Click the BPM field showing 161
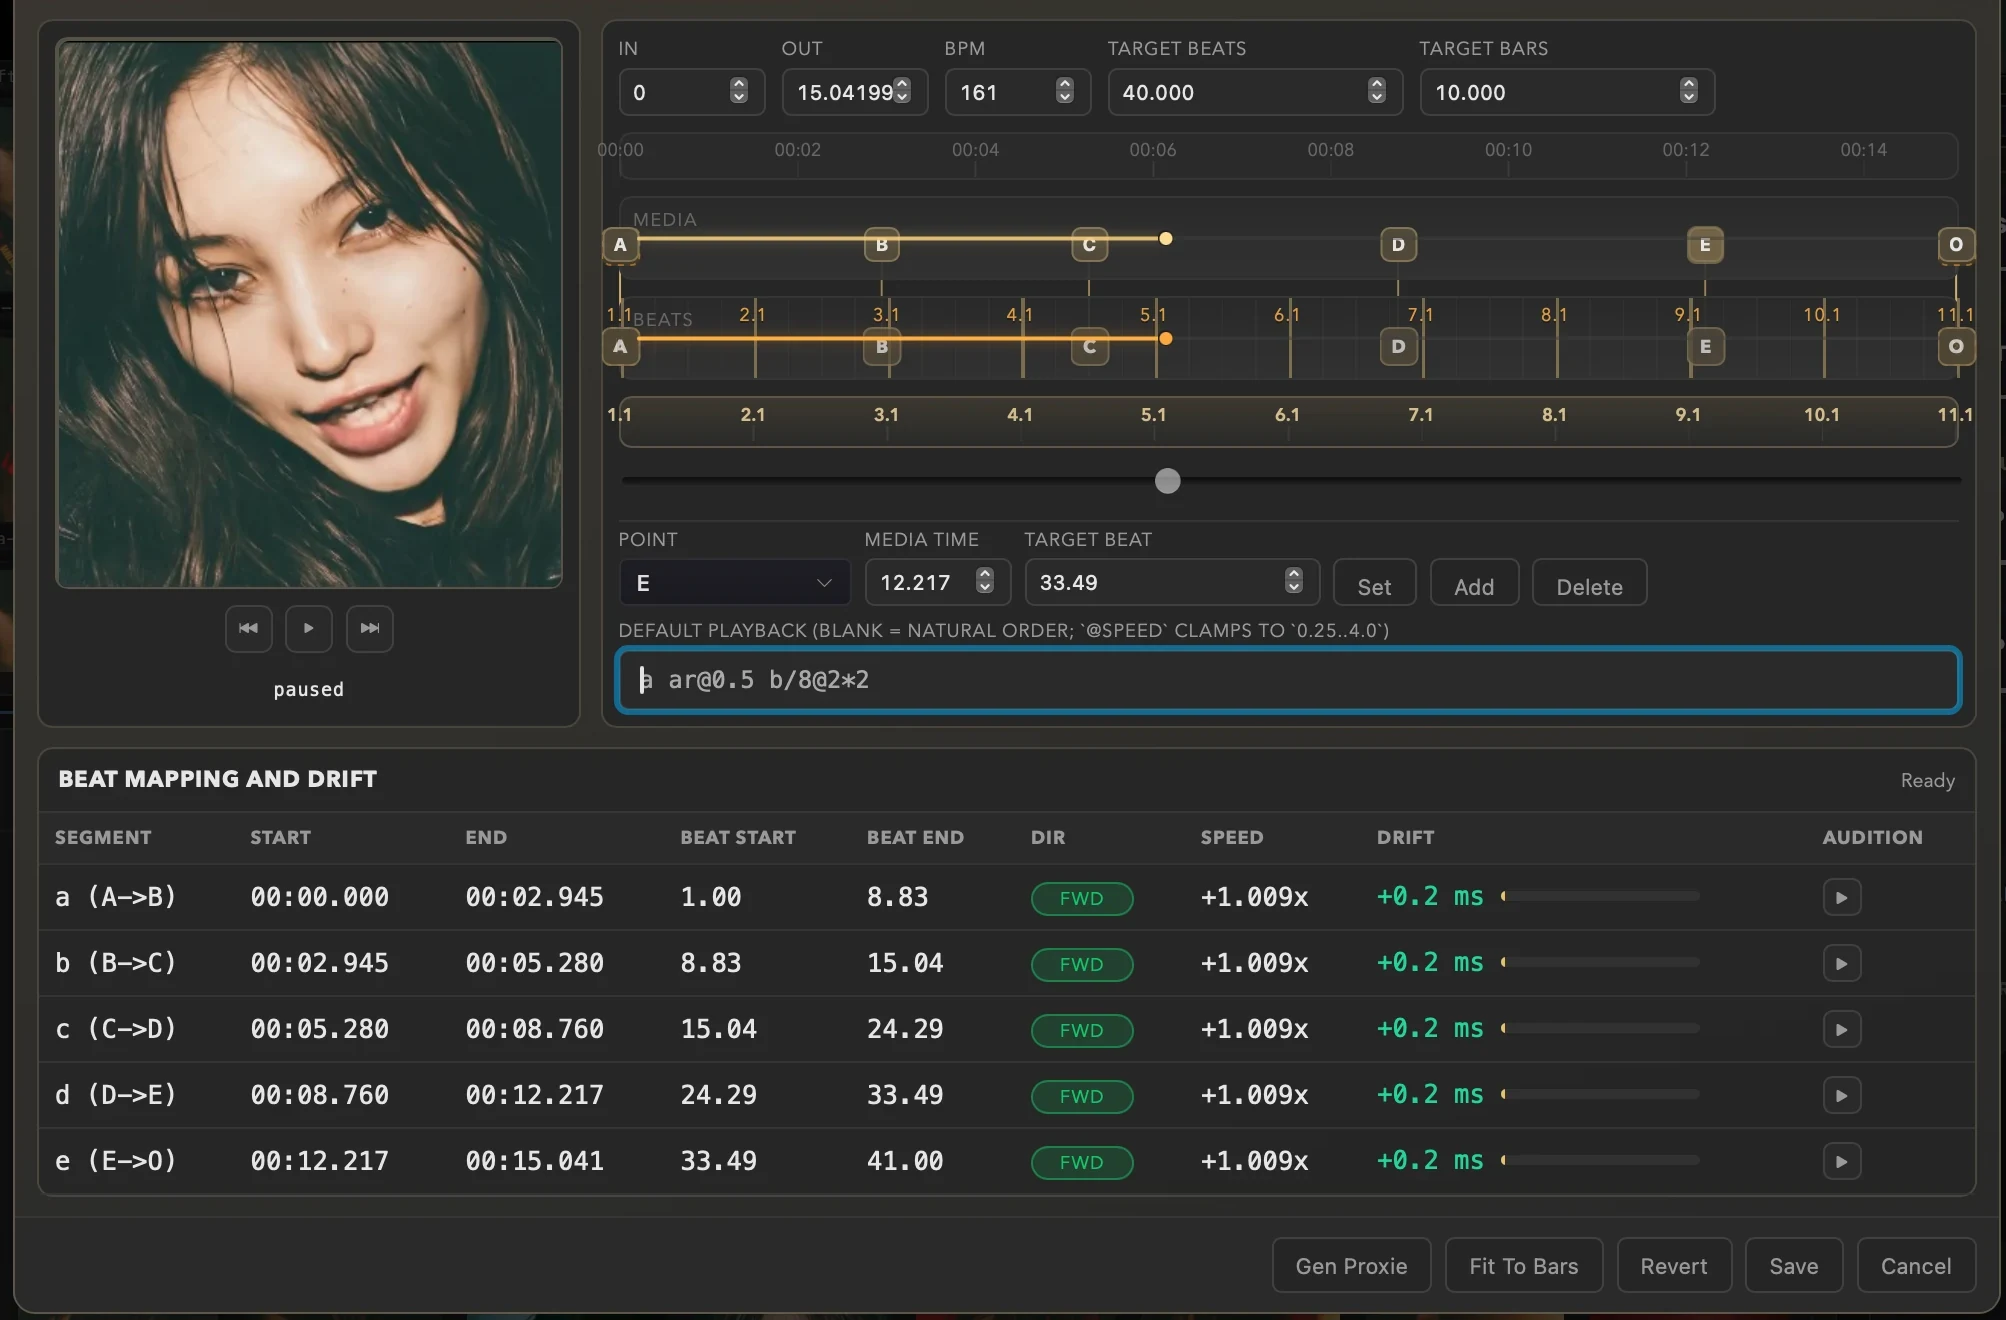This screenshot has height=1320, width=2006. [1018, 92]
